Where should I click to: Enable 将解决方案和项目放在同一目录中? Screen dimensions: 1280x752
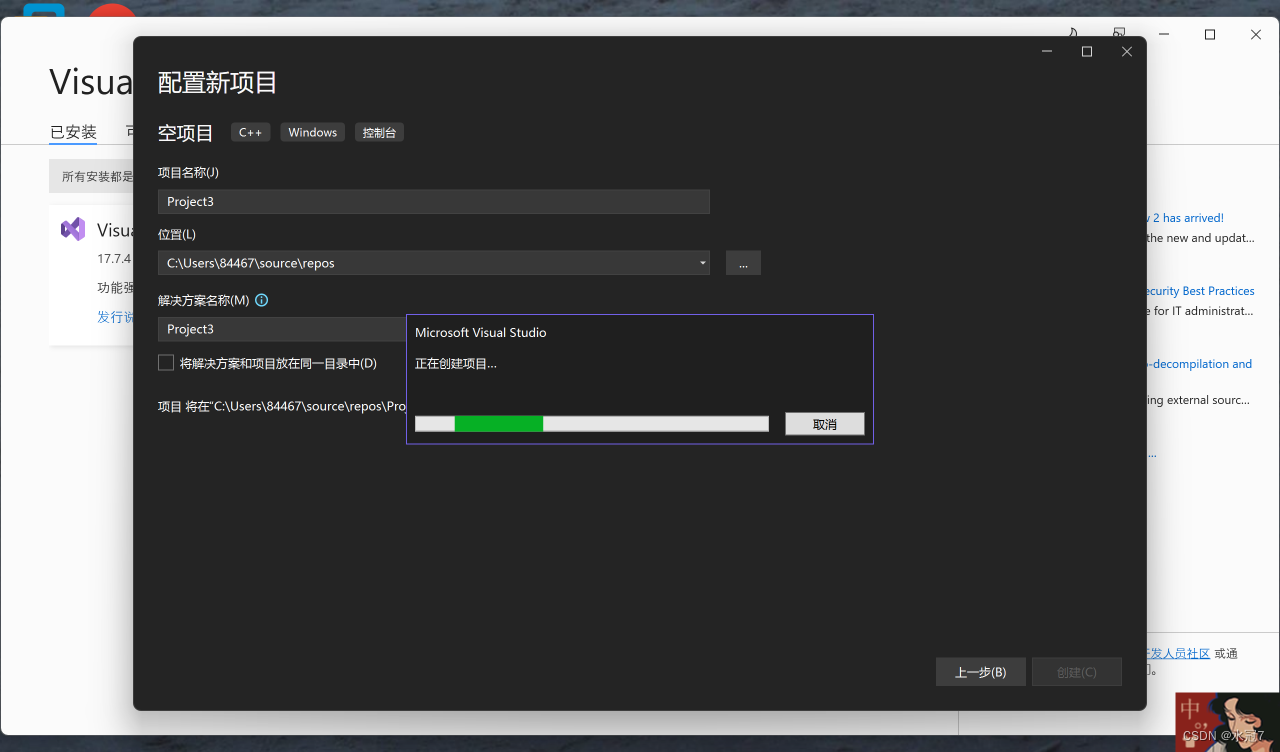tap(166, 362)
